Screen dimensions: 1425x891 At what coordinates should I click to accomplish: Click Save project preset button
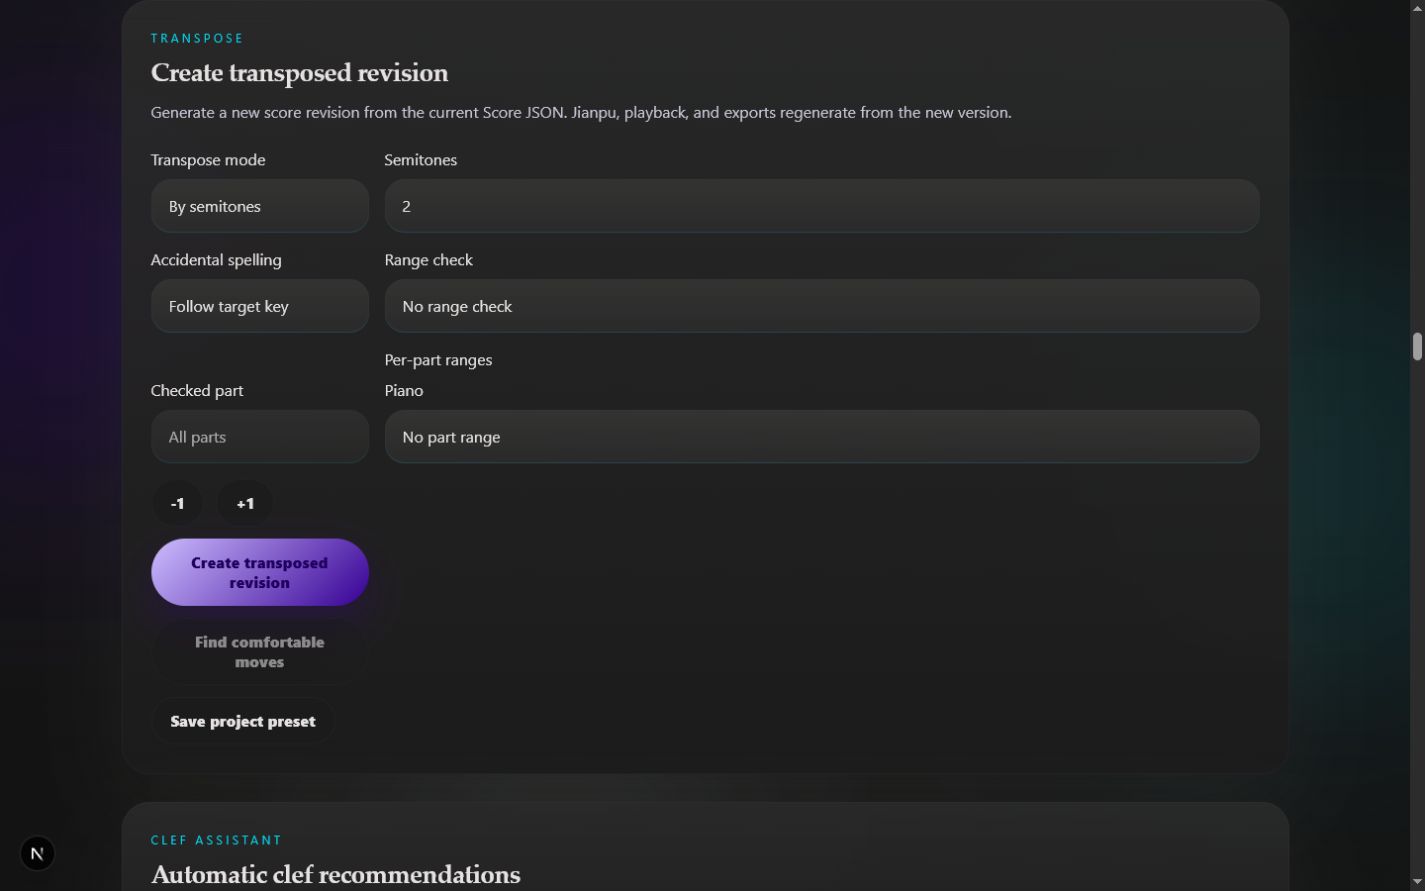click(x=243, y=721)
